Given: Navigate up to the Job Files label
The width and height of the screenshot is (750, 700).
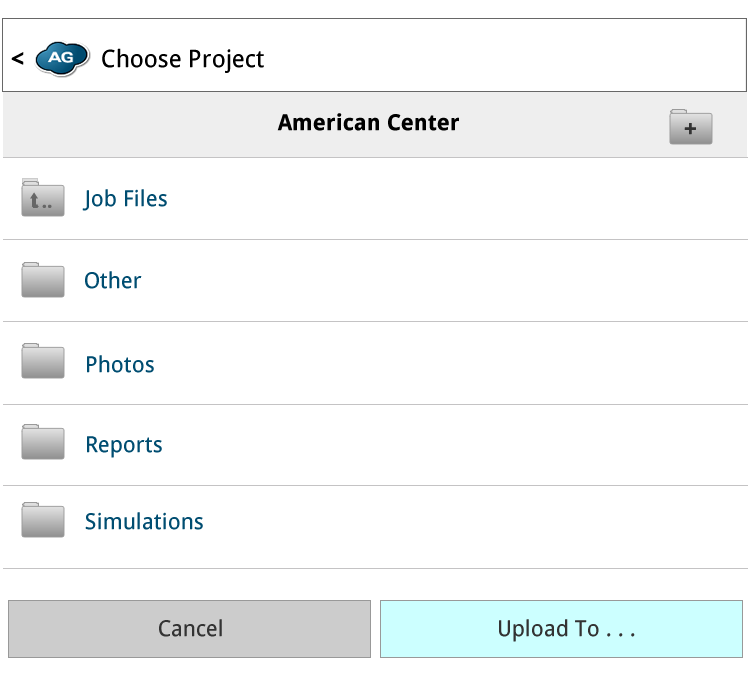Looking at the screenshot, I should tap(125, 199).
